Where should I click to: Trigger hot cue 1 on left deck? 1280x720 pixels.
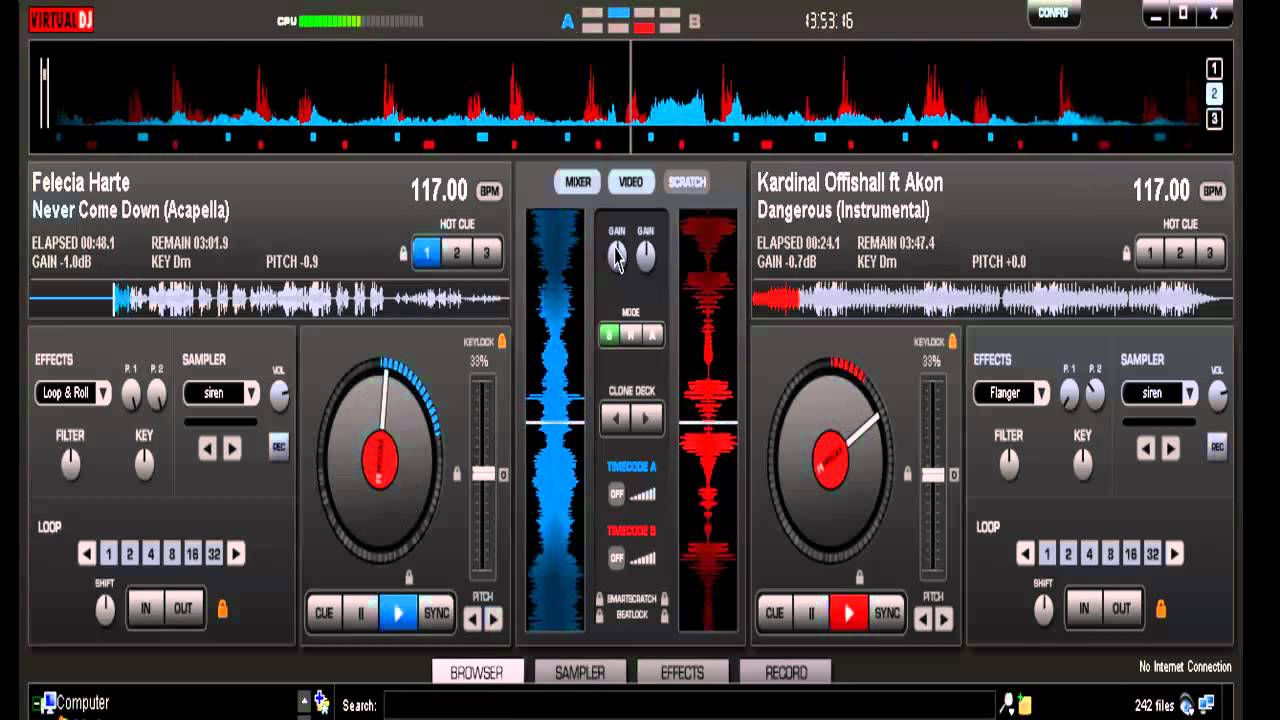tap(426, 253)
